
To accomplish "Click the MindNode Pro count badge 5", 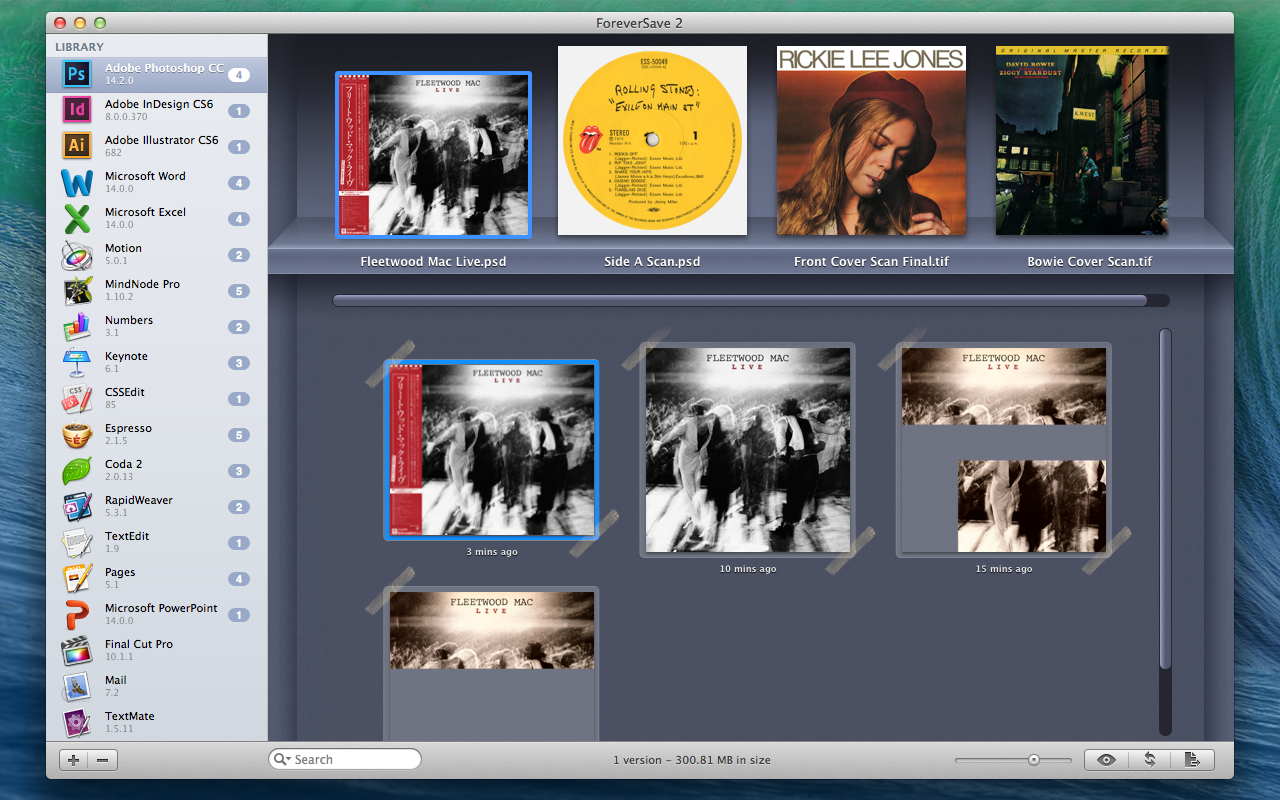I will pyautogui.click(x=239, y=291).
